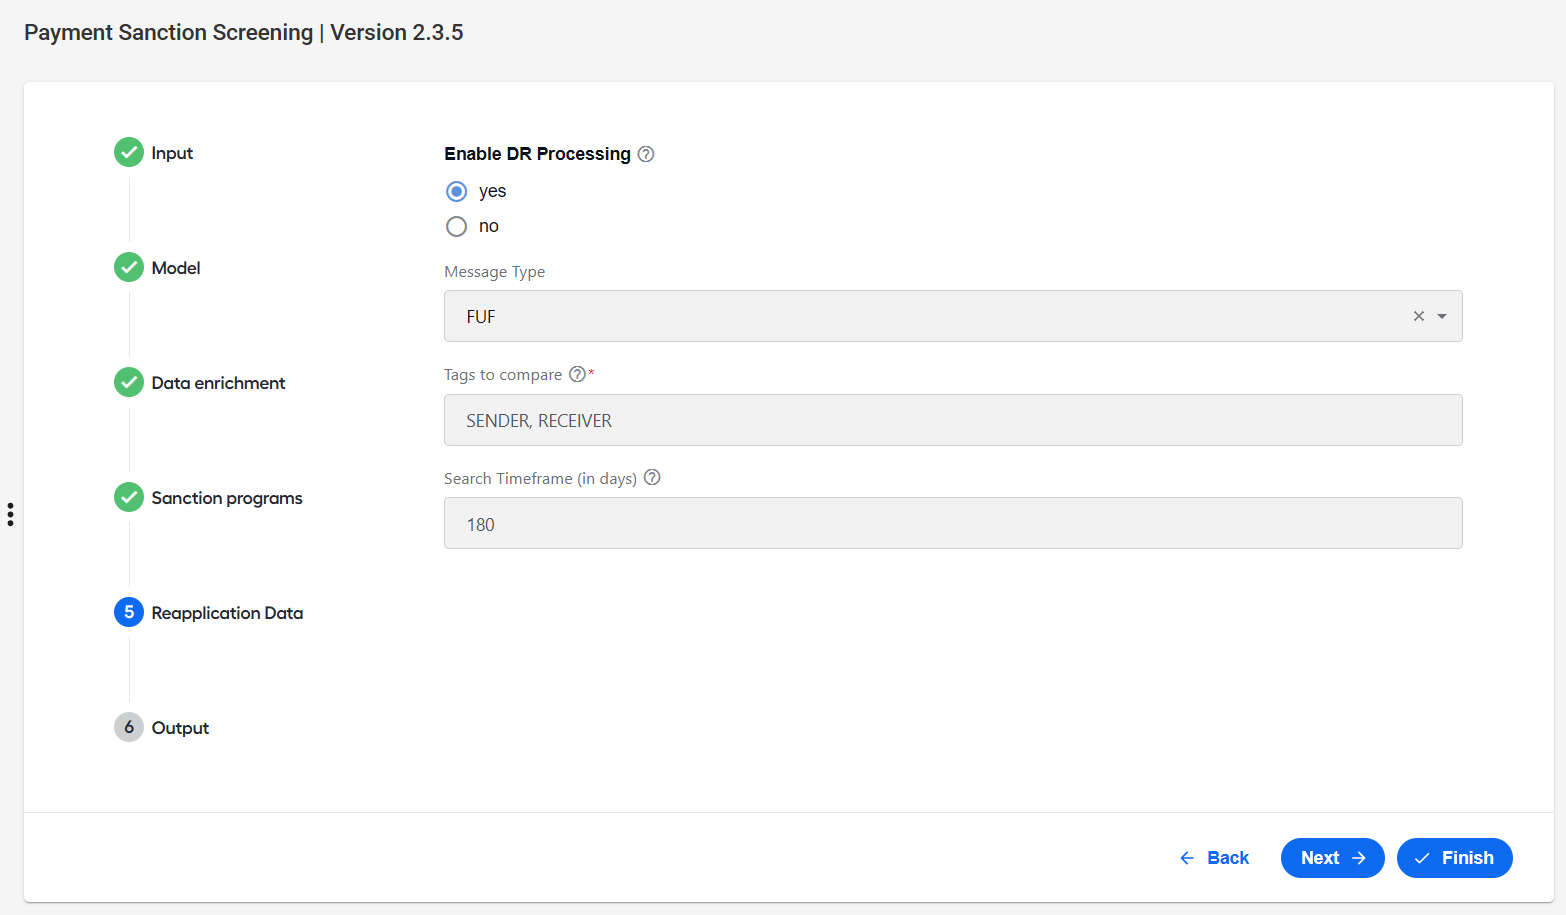Open the Message Type FUF combo box
Screen dimensions: 1566x915
click(953, 316)
